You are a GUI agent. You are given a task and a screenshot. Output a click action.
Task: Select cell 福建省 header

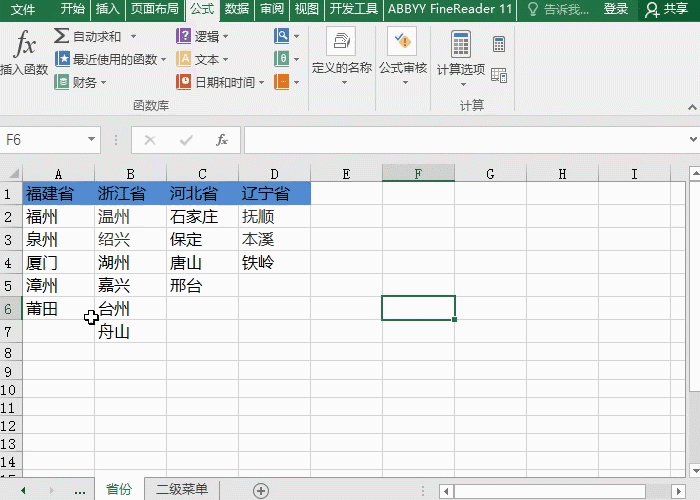[58, 194]
